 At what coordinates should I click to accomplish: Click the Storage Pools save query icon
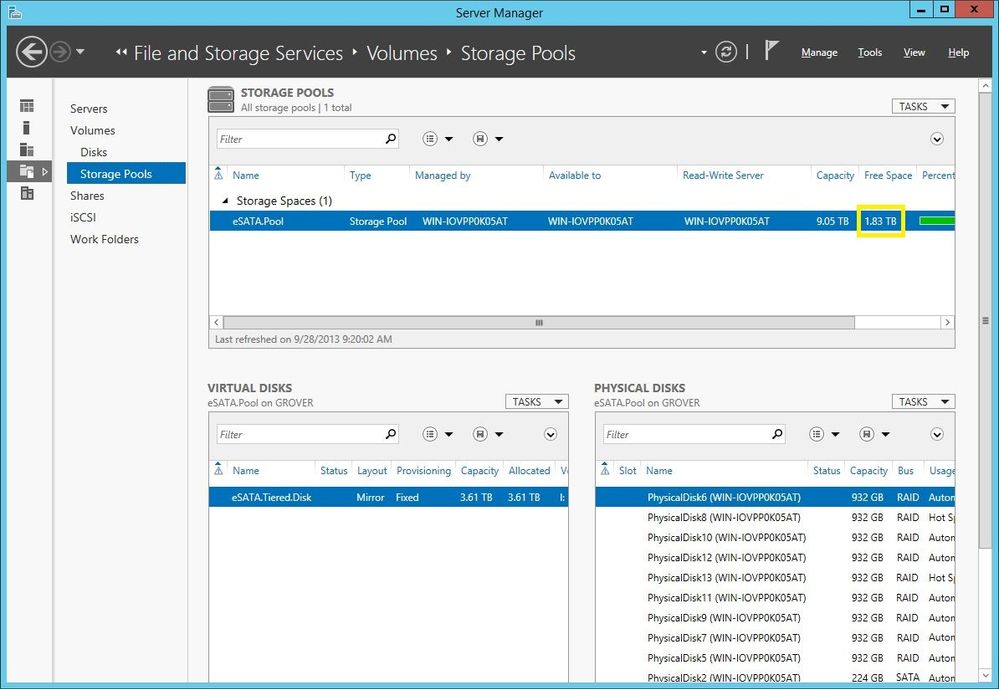(x=480, y=139)
